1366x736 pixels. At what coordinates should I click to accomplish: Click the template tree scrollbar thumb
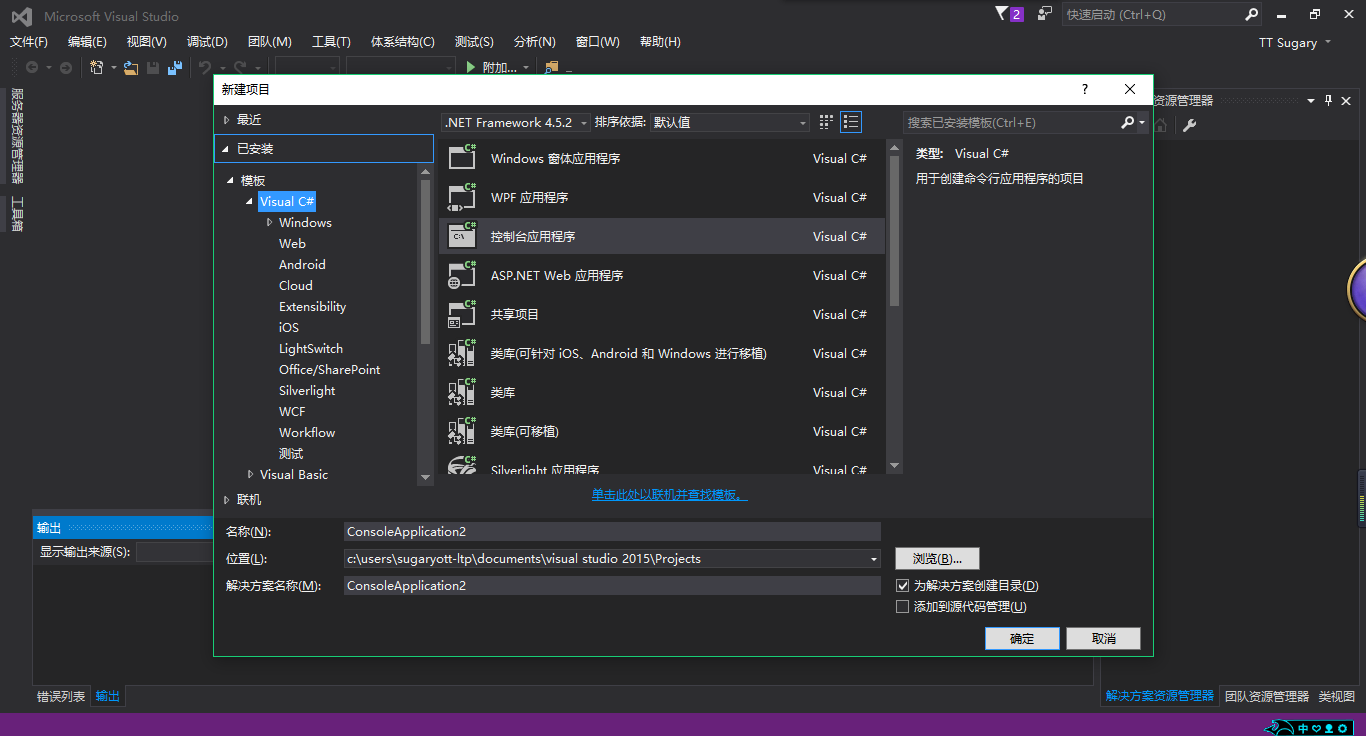click(425, 262)
